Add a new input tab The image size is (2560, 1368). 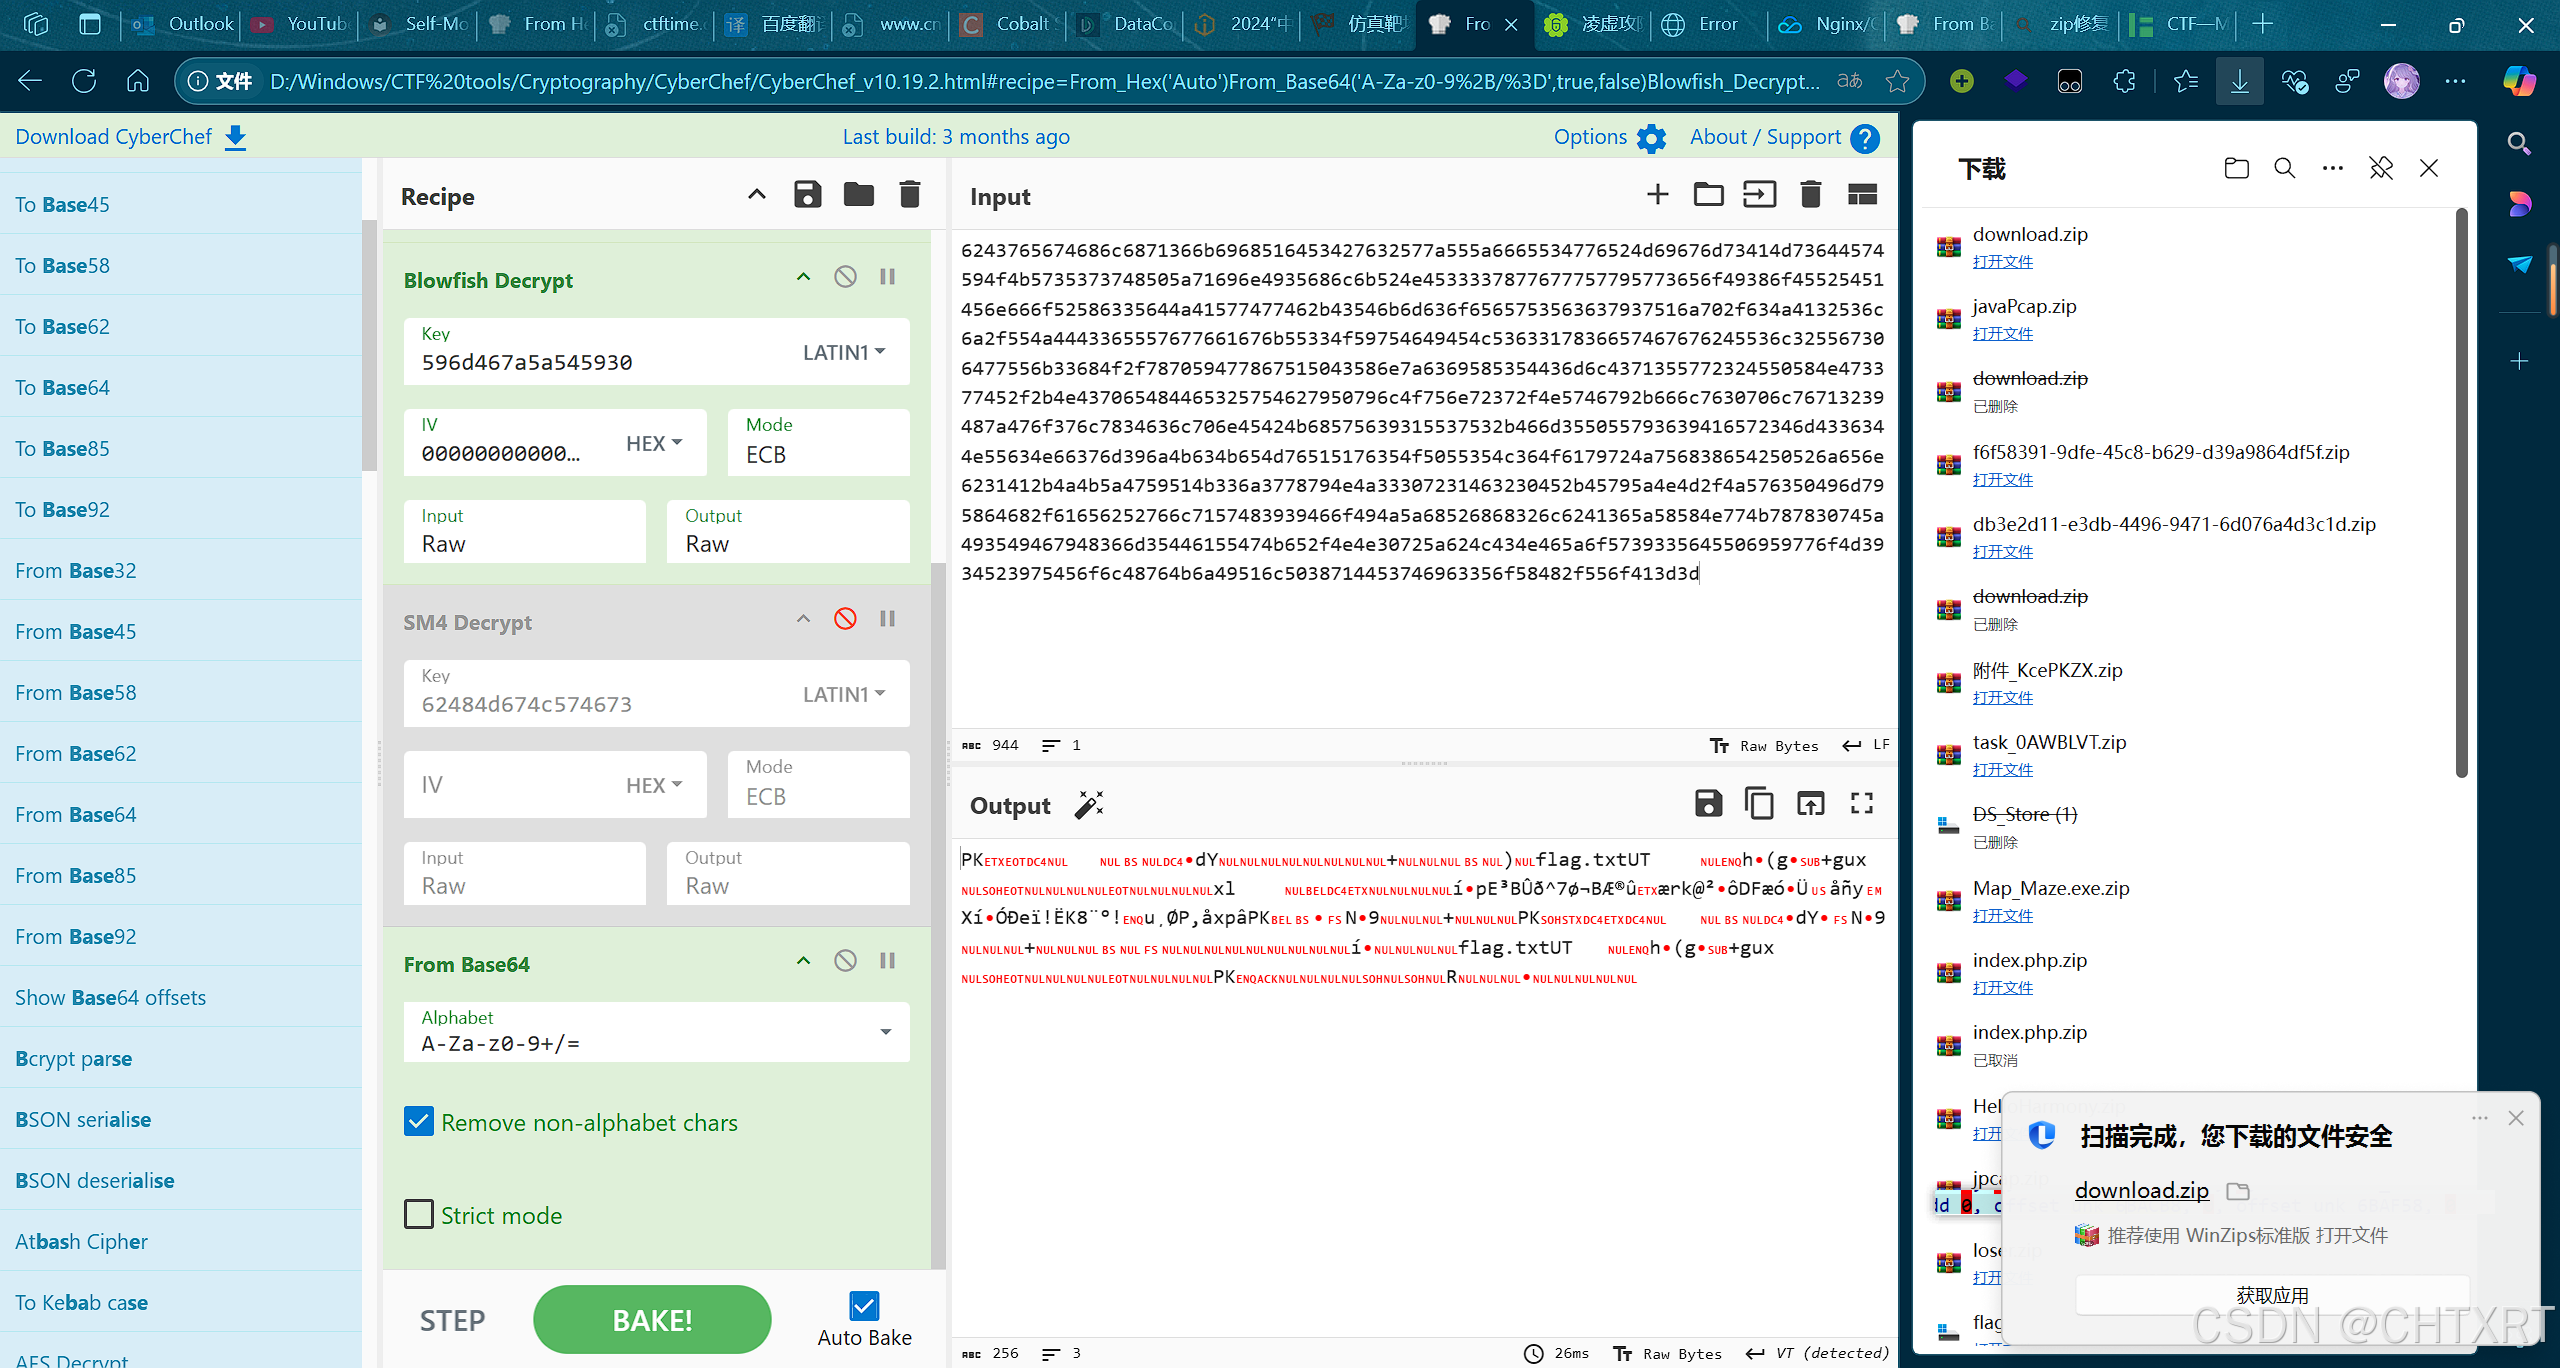(1657, 195)
